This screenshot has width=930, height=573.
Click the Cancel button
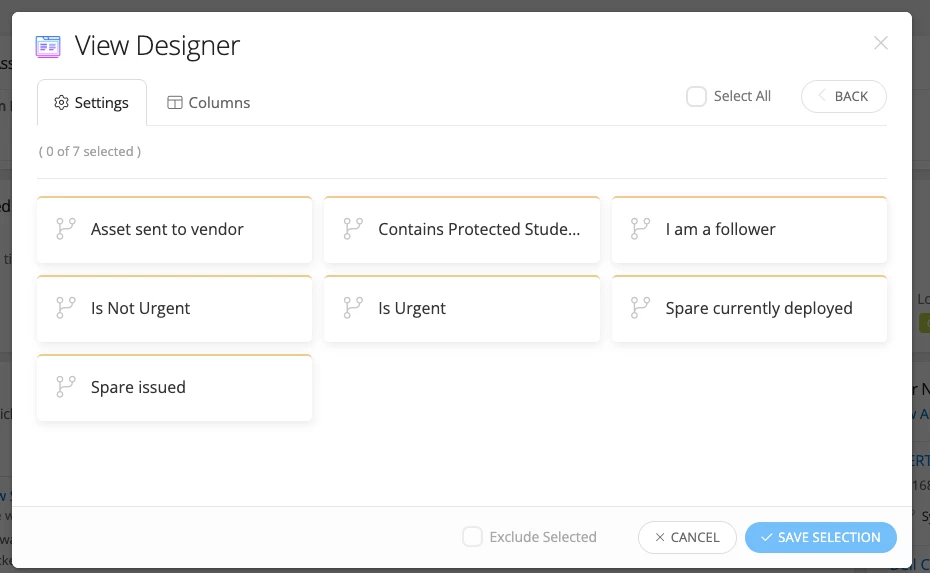(687, 537)
